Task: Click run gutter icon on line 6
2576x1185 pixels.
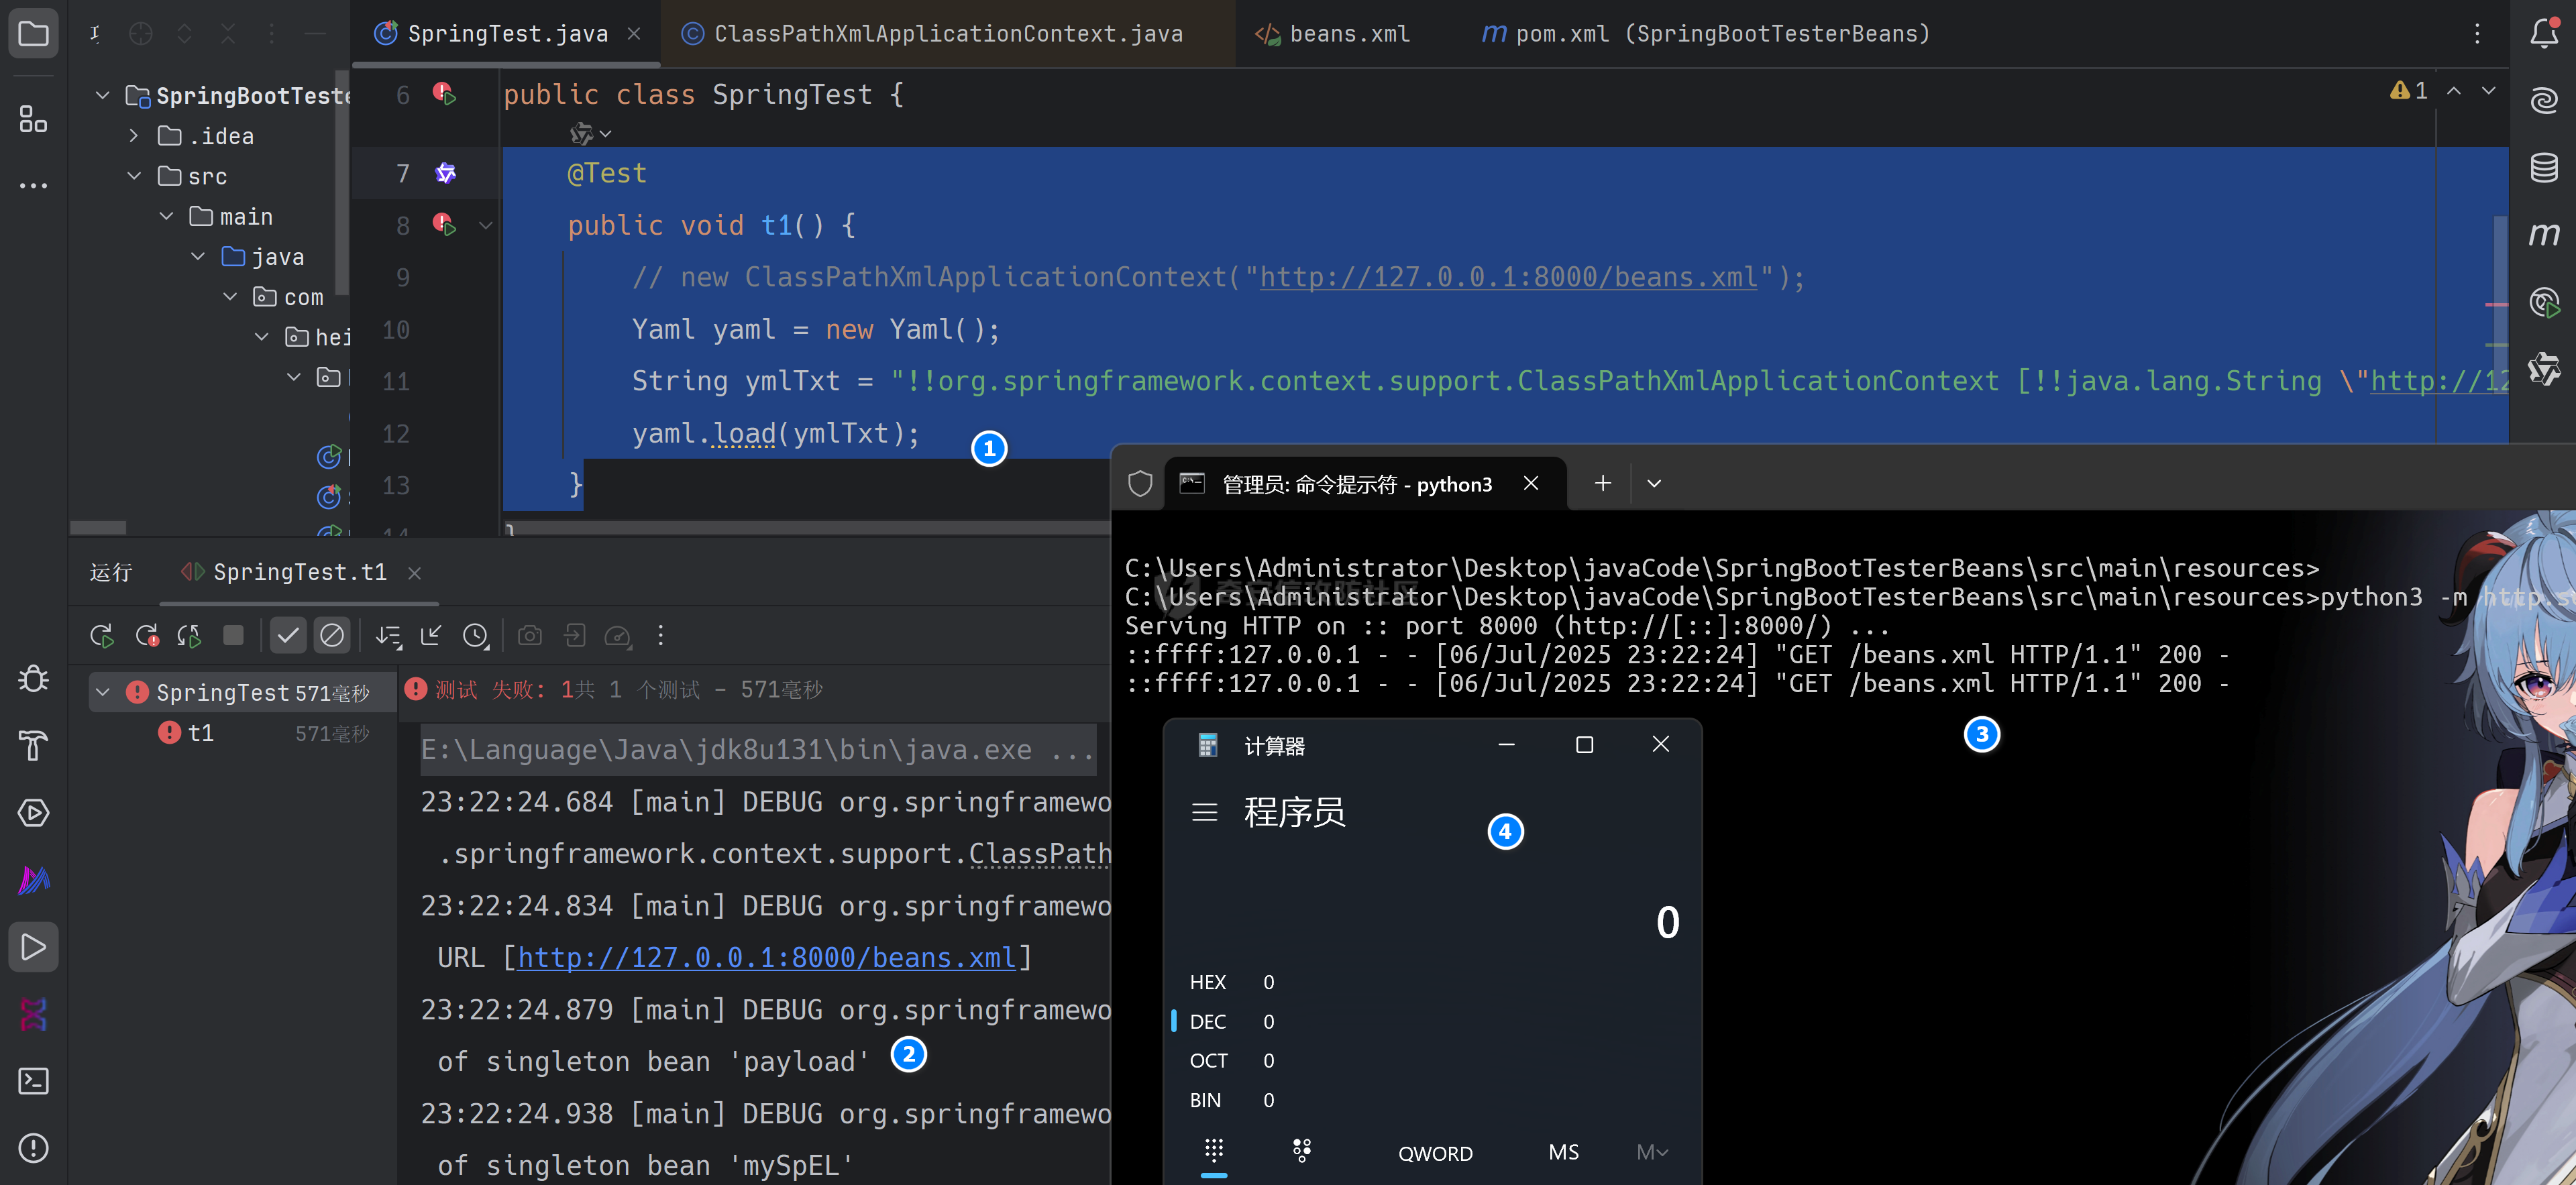Action: (444, 94)
